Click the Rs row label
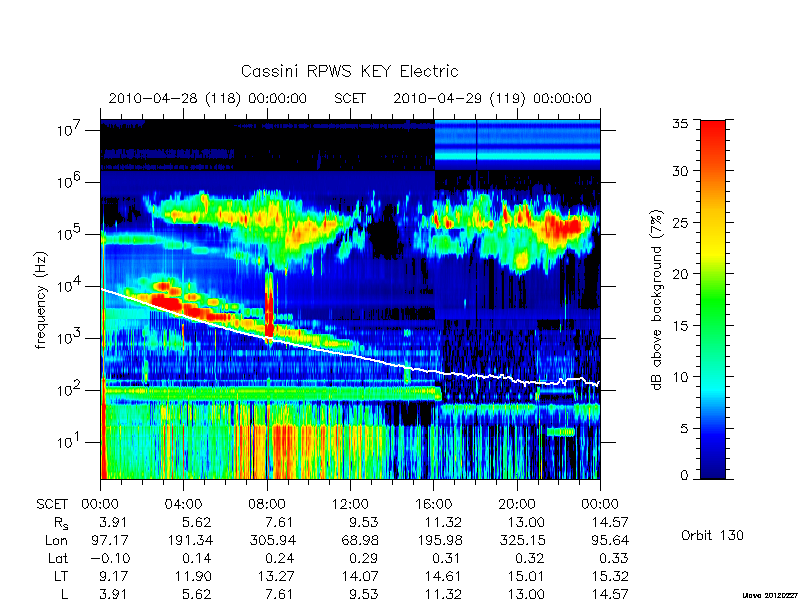Viewport: 800px width, 600px height. click(61, 522)
